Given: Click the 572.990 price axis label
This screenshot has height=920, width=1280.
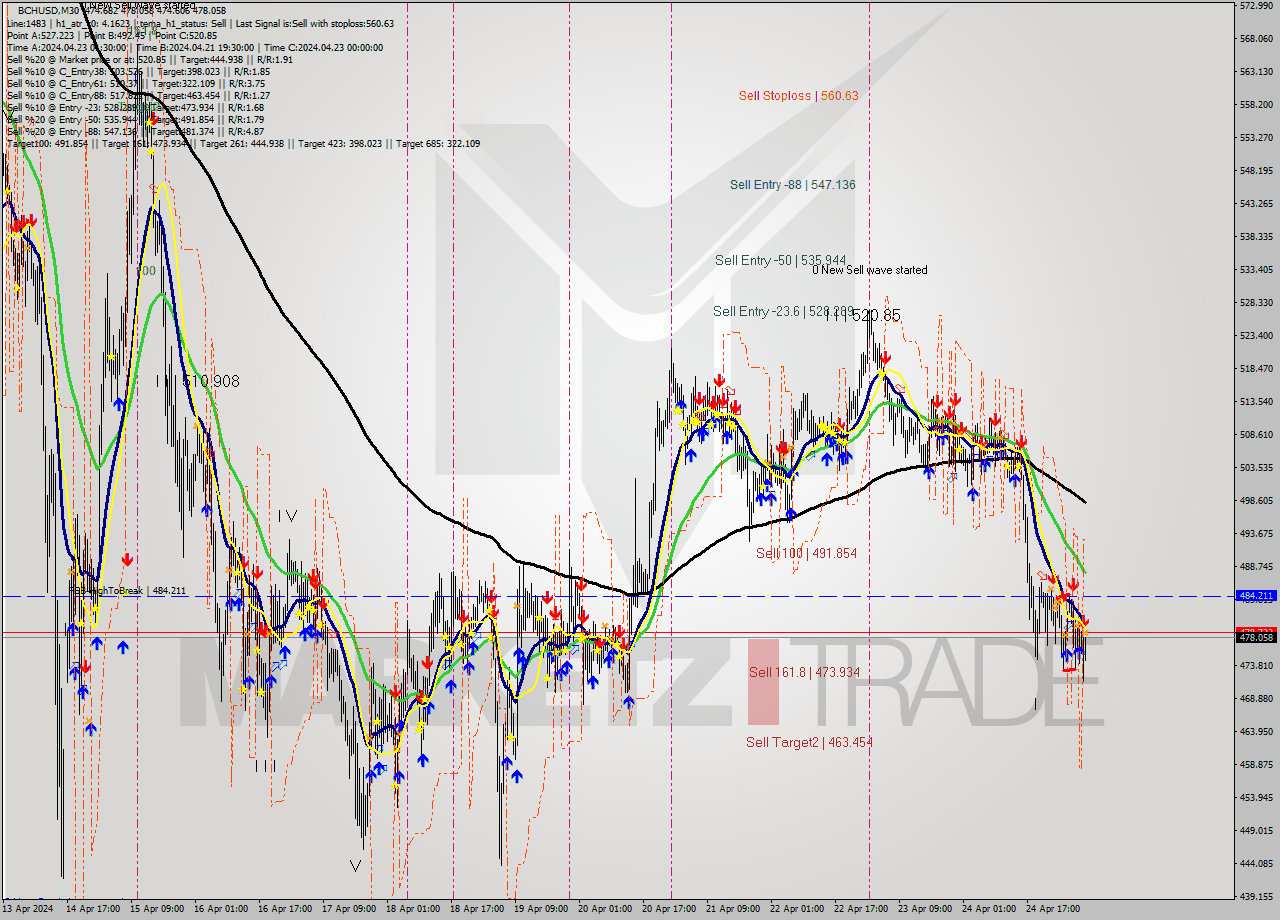Looking at the screenshot, I should point(1255,6).
